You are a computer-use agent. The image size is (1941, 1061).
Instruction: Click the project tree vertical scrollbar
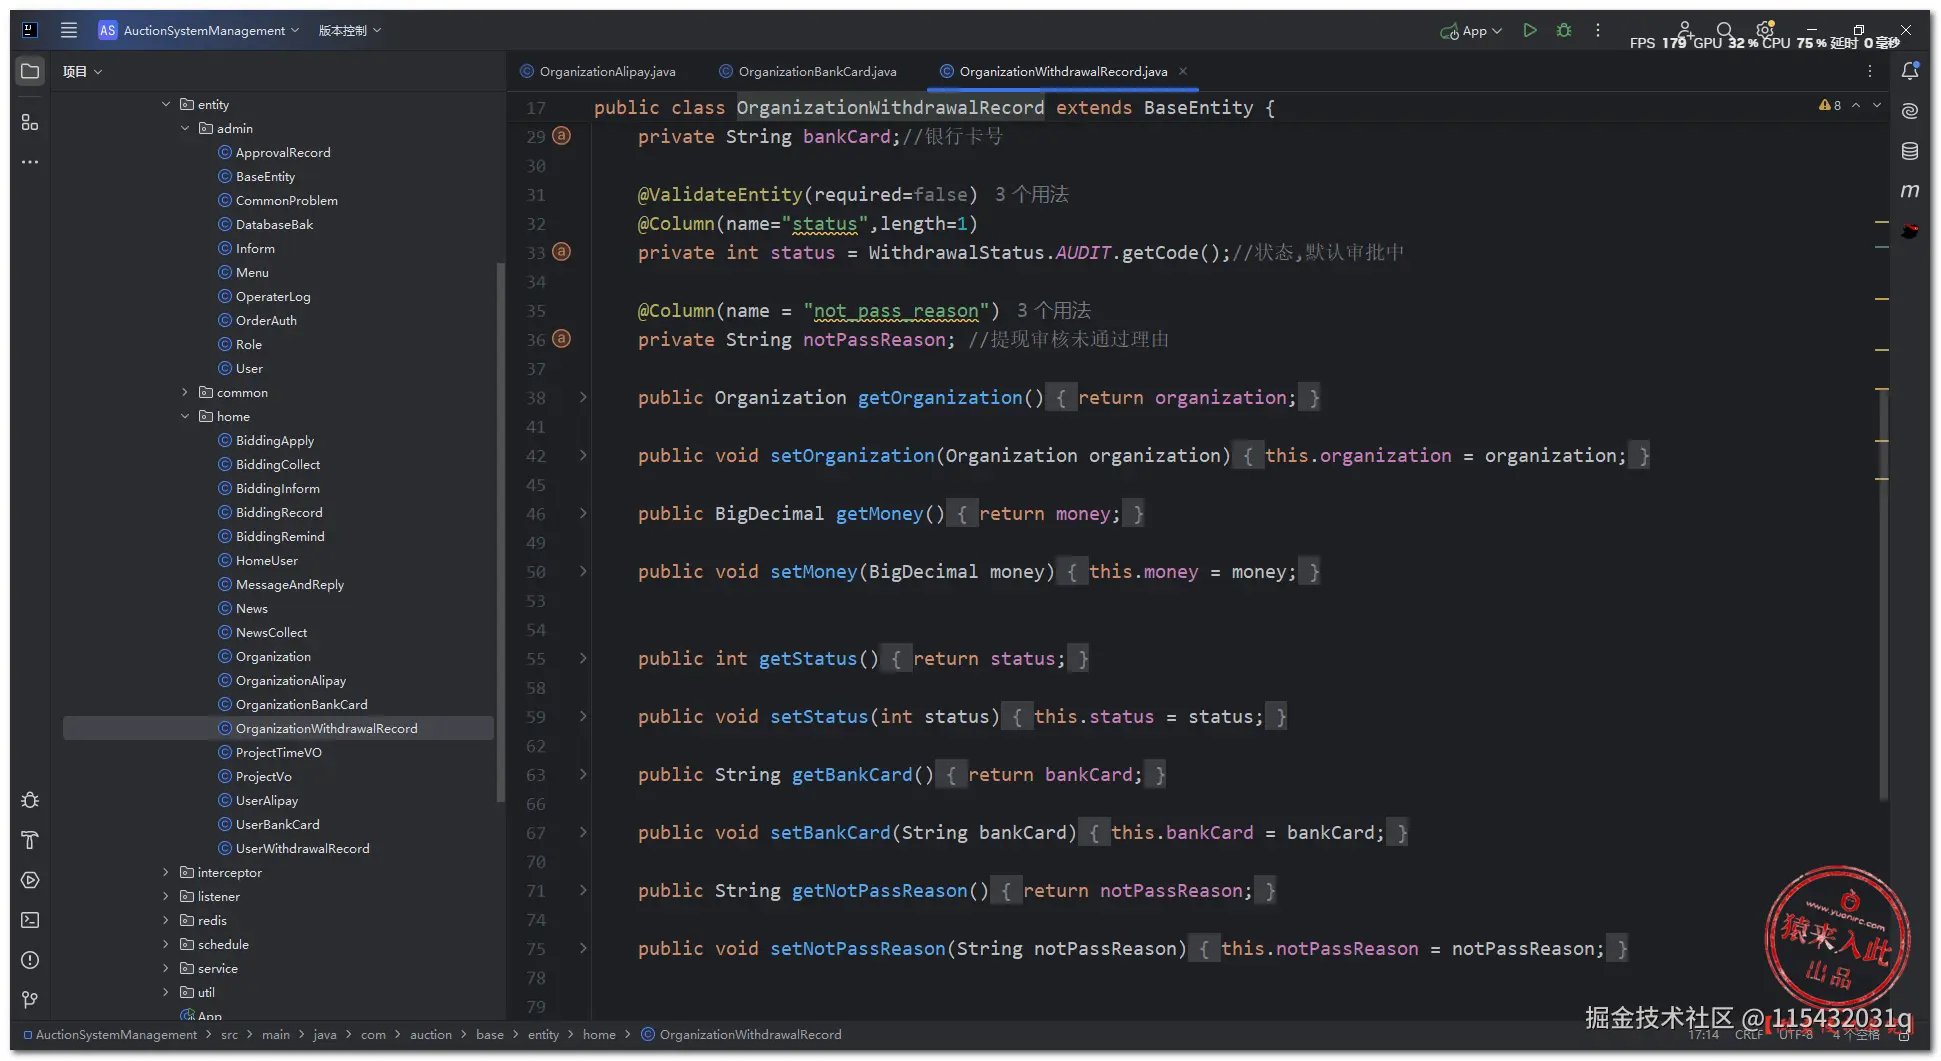(x=500, y=531)
